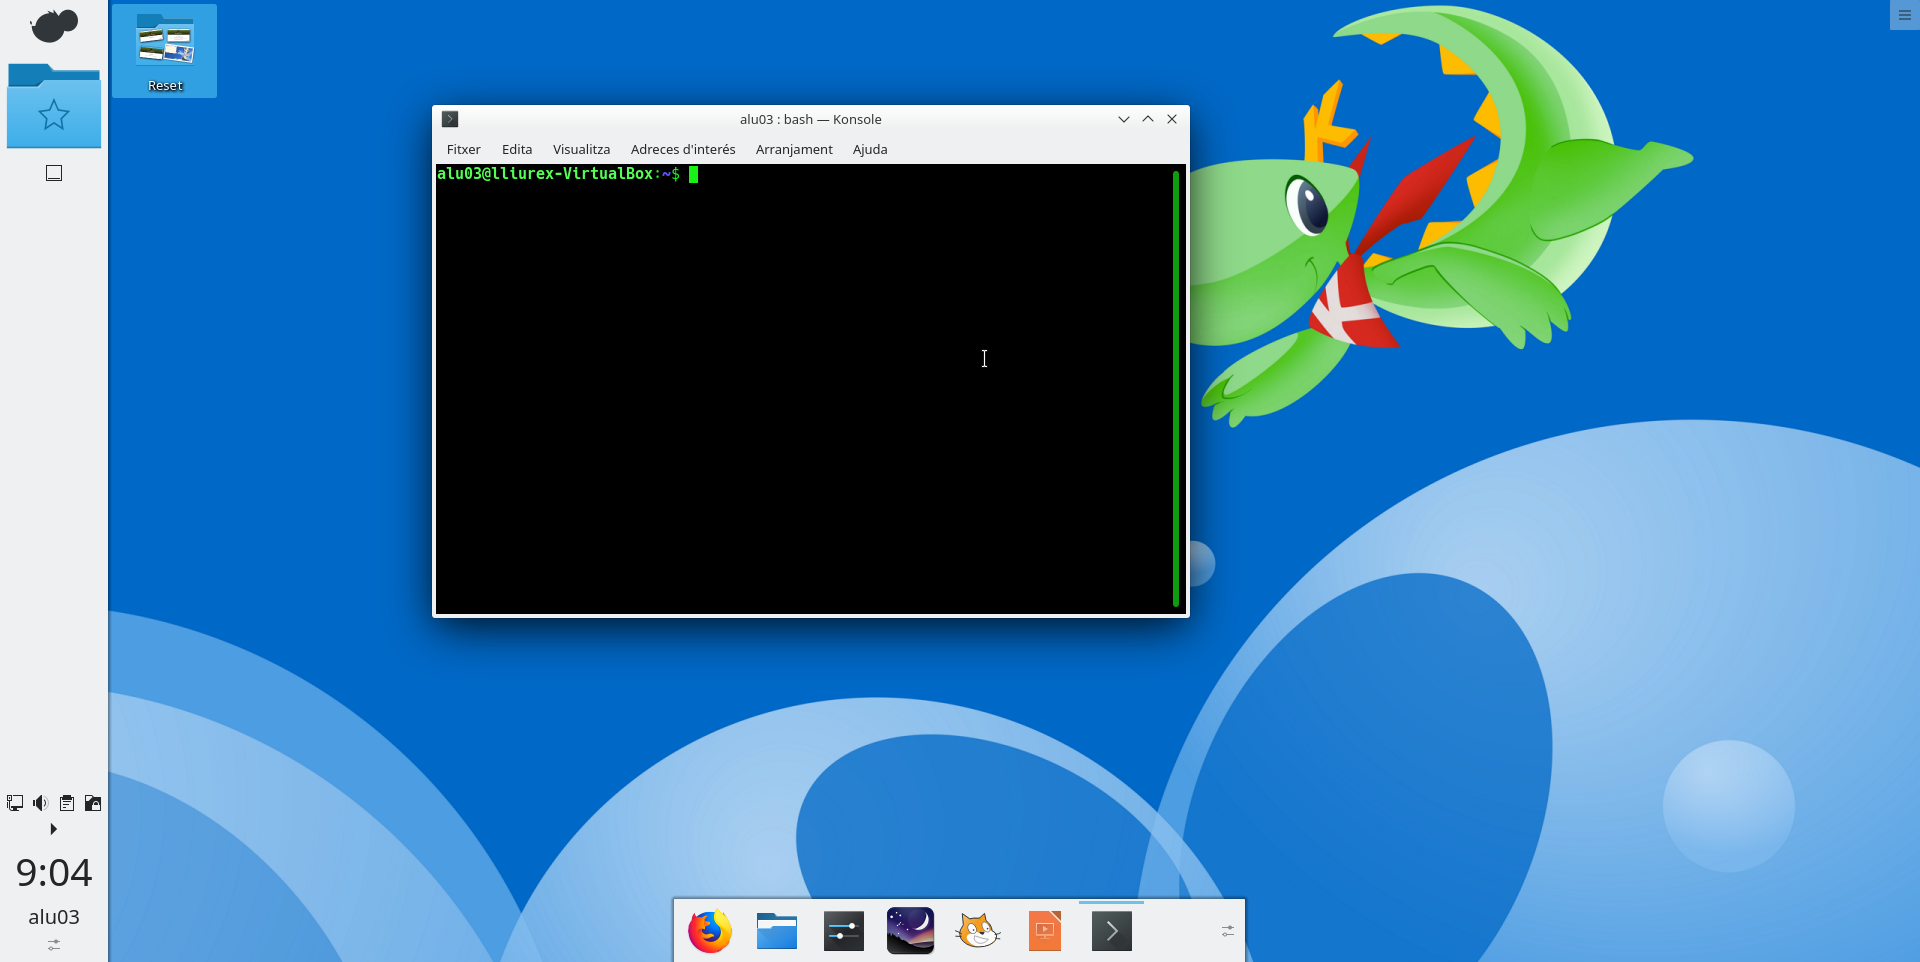Click the Konsole terminal icon in dock
The image size is (1920, 962).
pyautogui.click(x=1111, y=931)
